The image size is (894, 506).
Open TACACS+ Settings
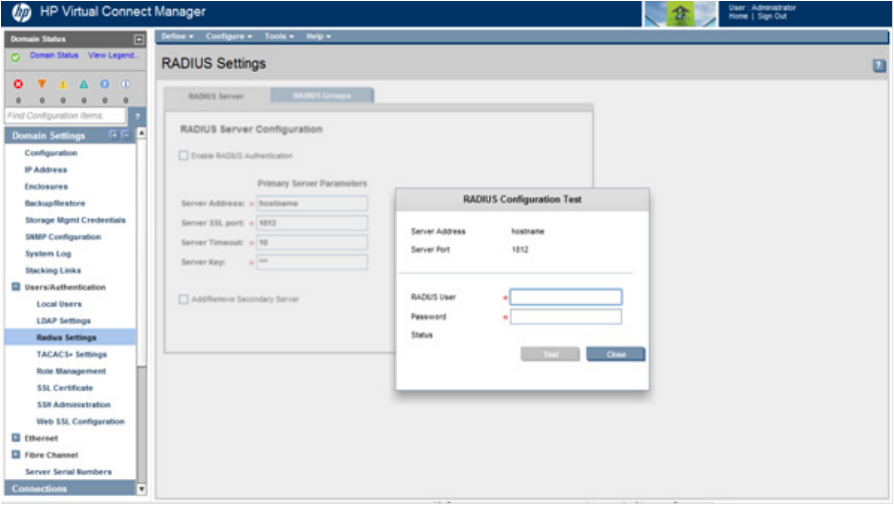72,354
